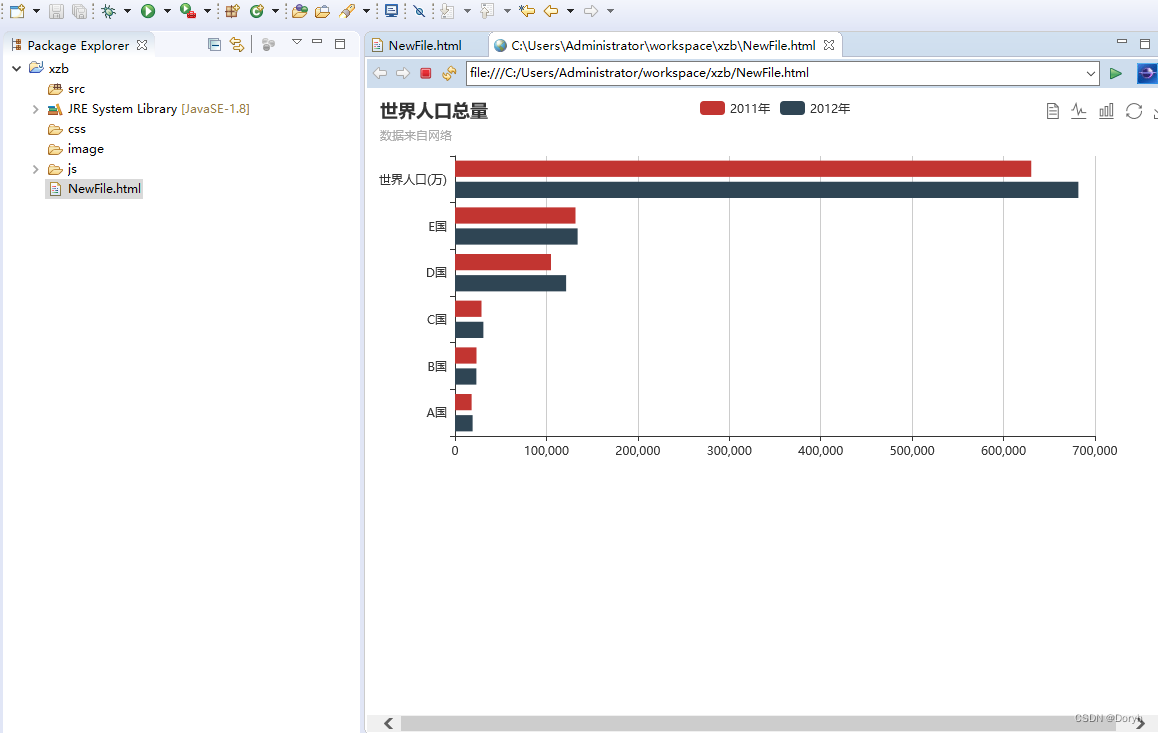This screenshot has width=1158, height=733.
Task: Click the horizontal scrollbar left arrow
Action: coord(388,723)
